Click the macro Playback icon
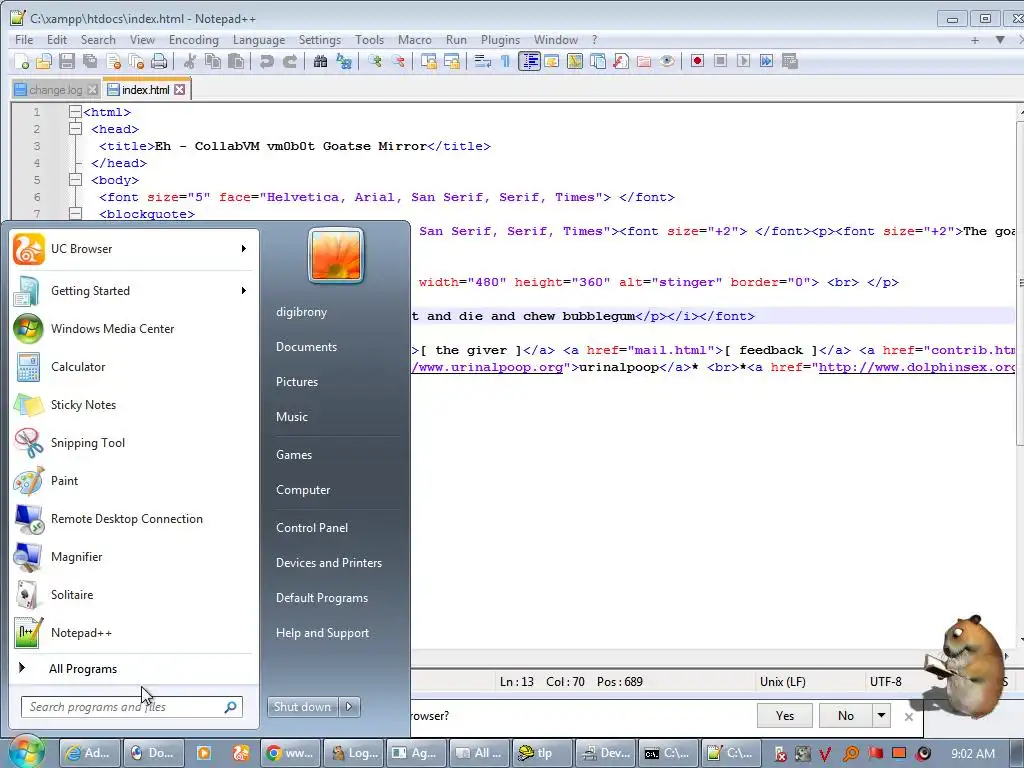The height and width of the screenshot is (768, 1024). coord(743,61)
